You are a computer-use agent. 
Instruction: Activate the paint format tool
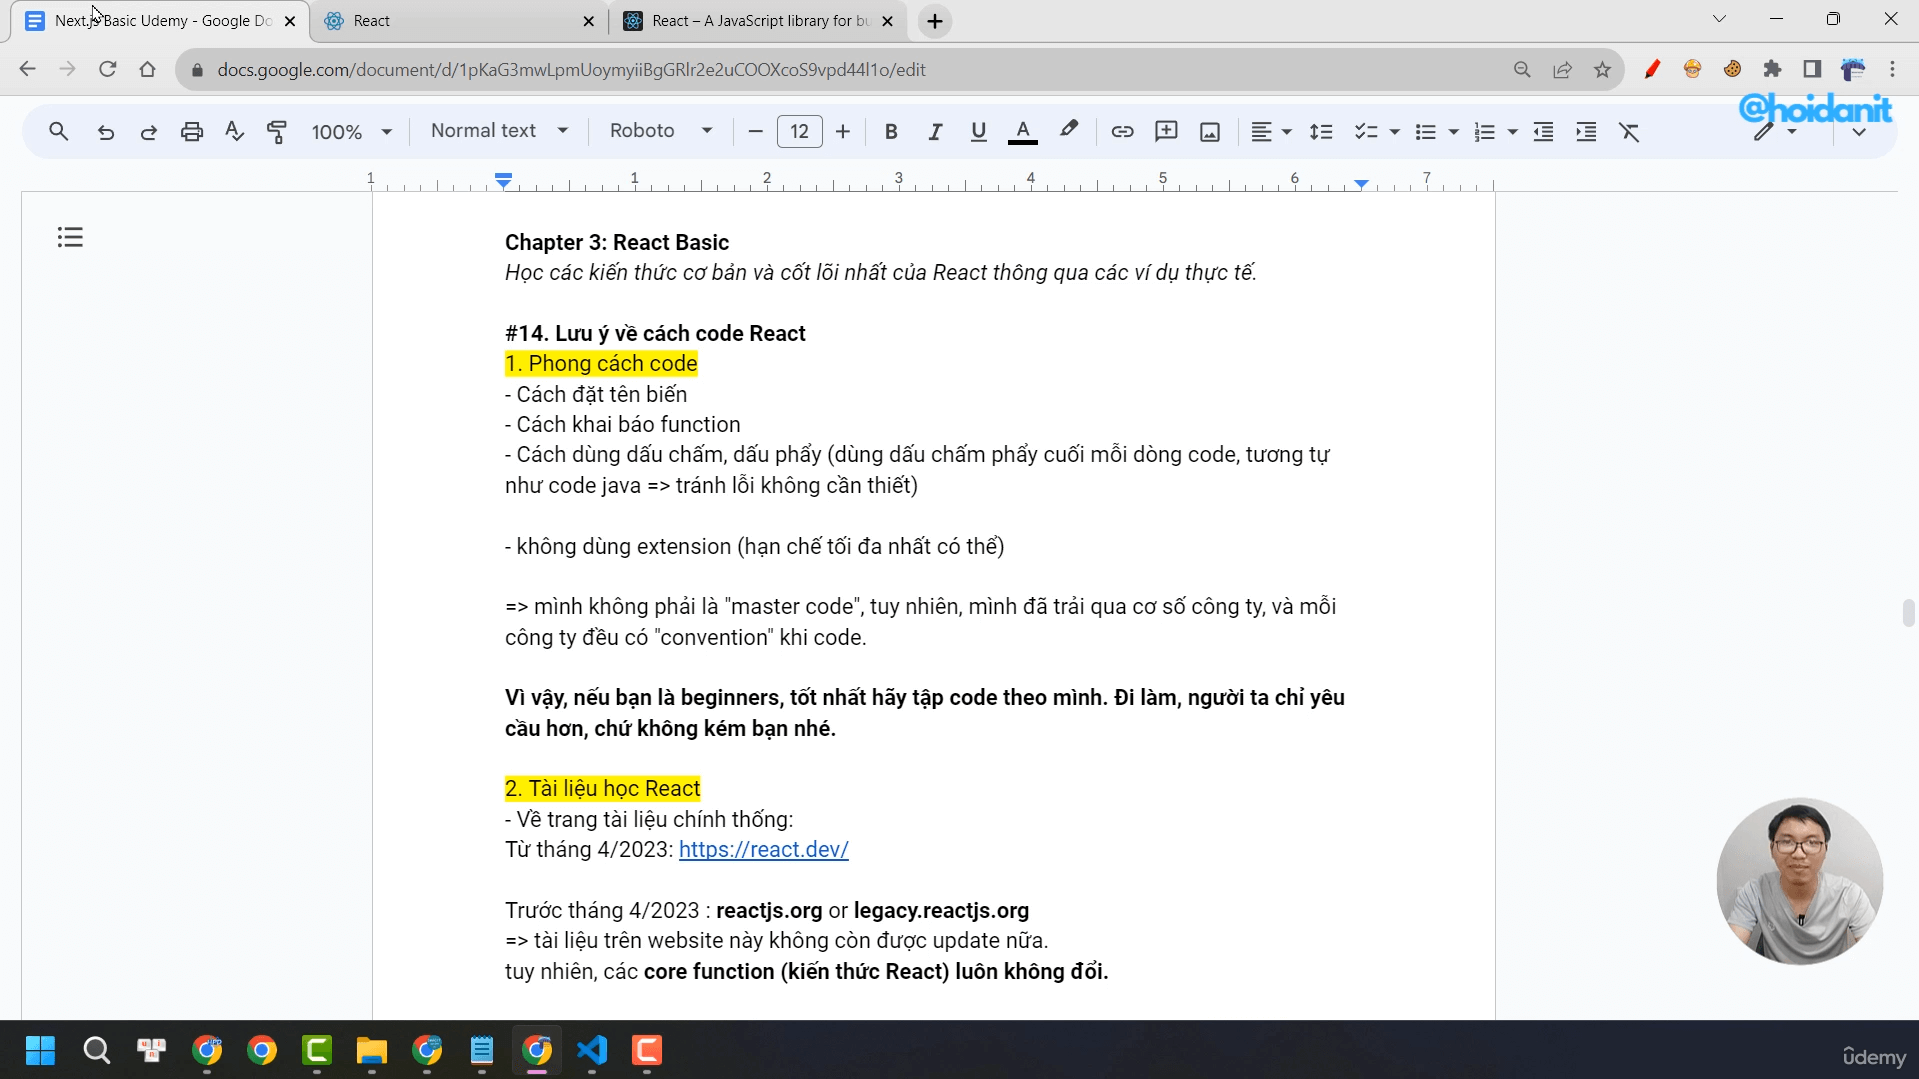click(x=277, y=131)
